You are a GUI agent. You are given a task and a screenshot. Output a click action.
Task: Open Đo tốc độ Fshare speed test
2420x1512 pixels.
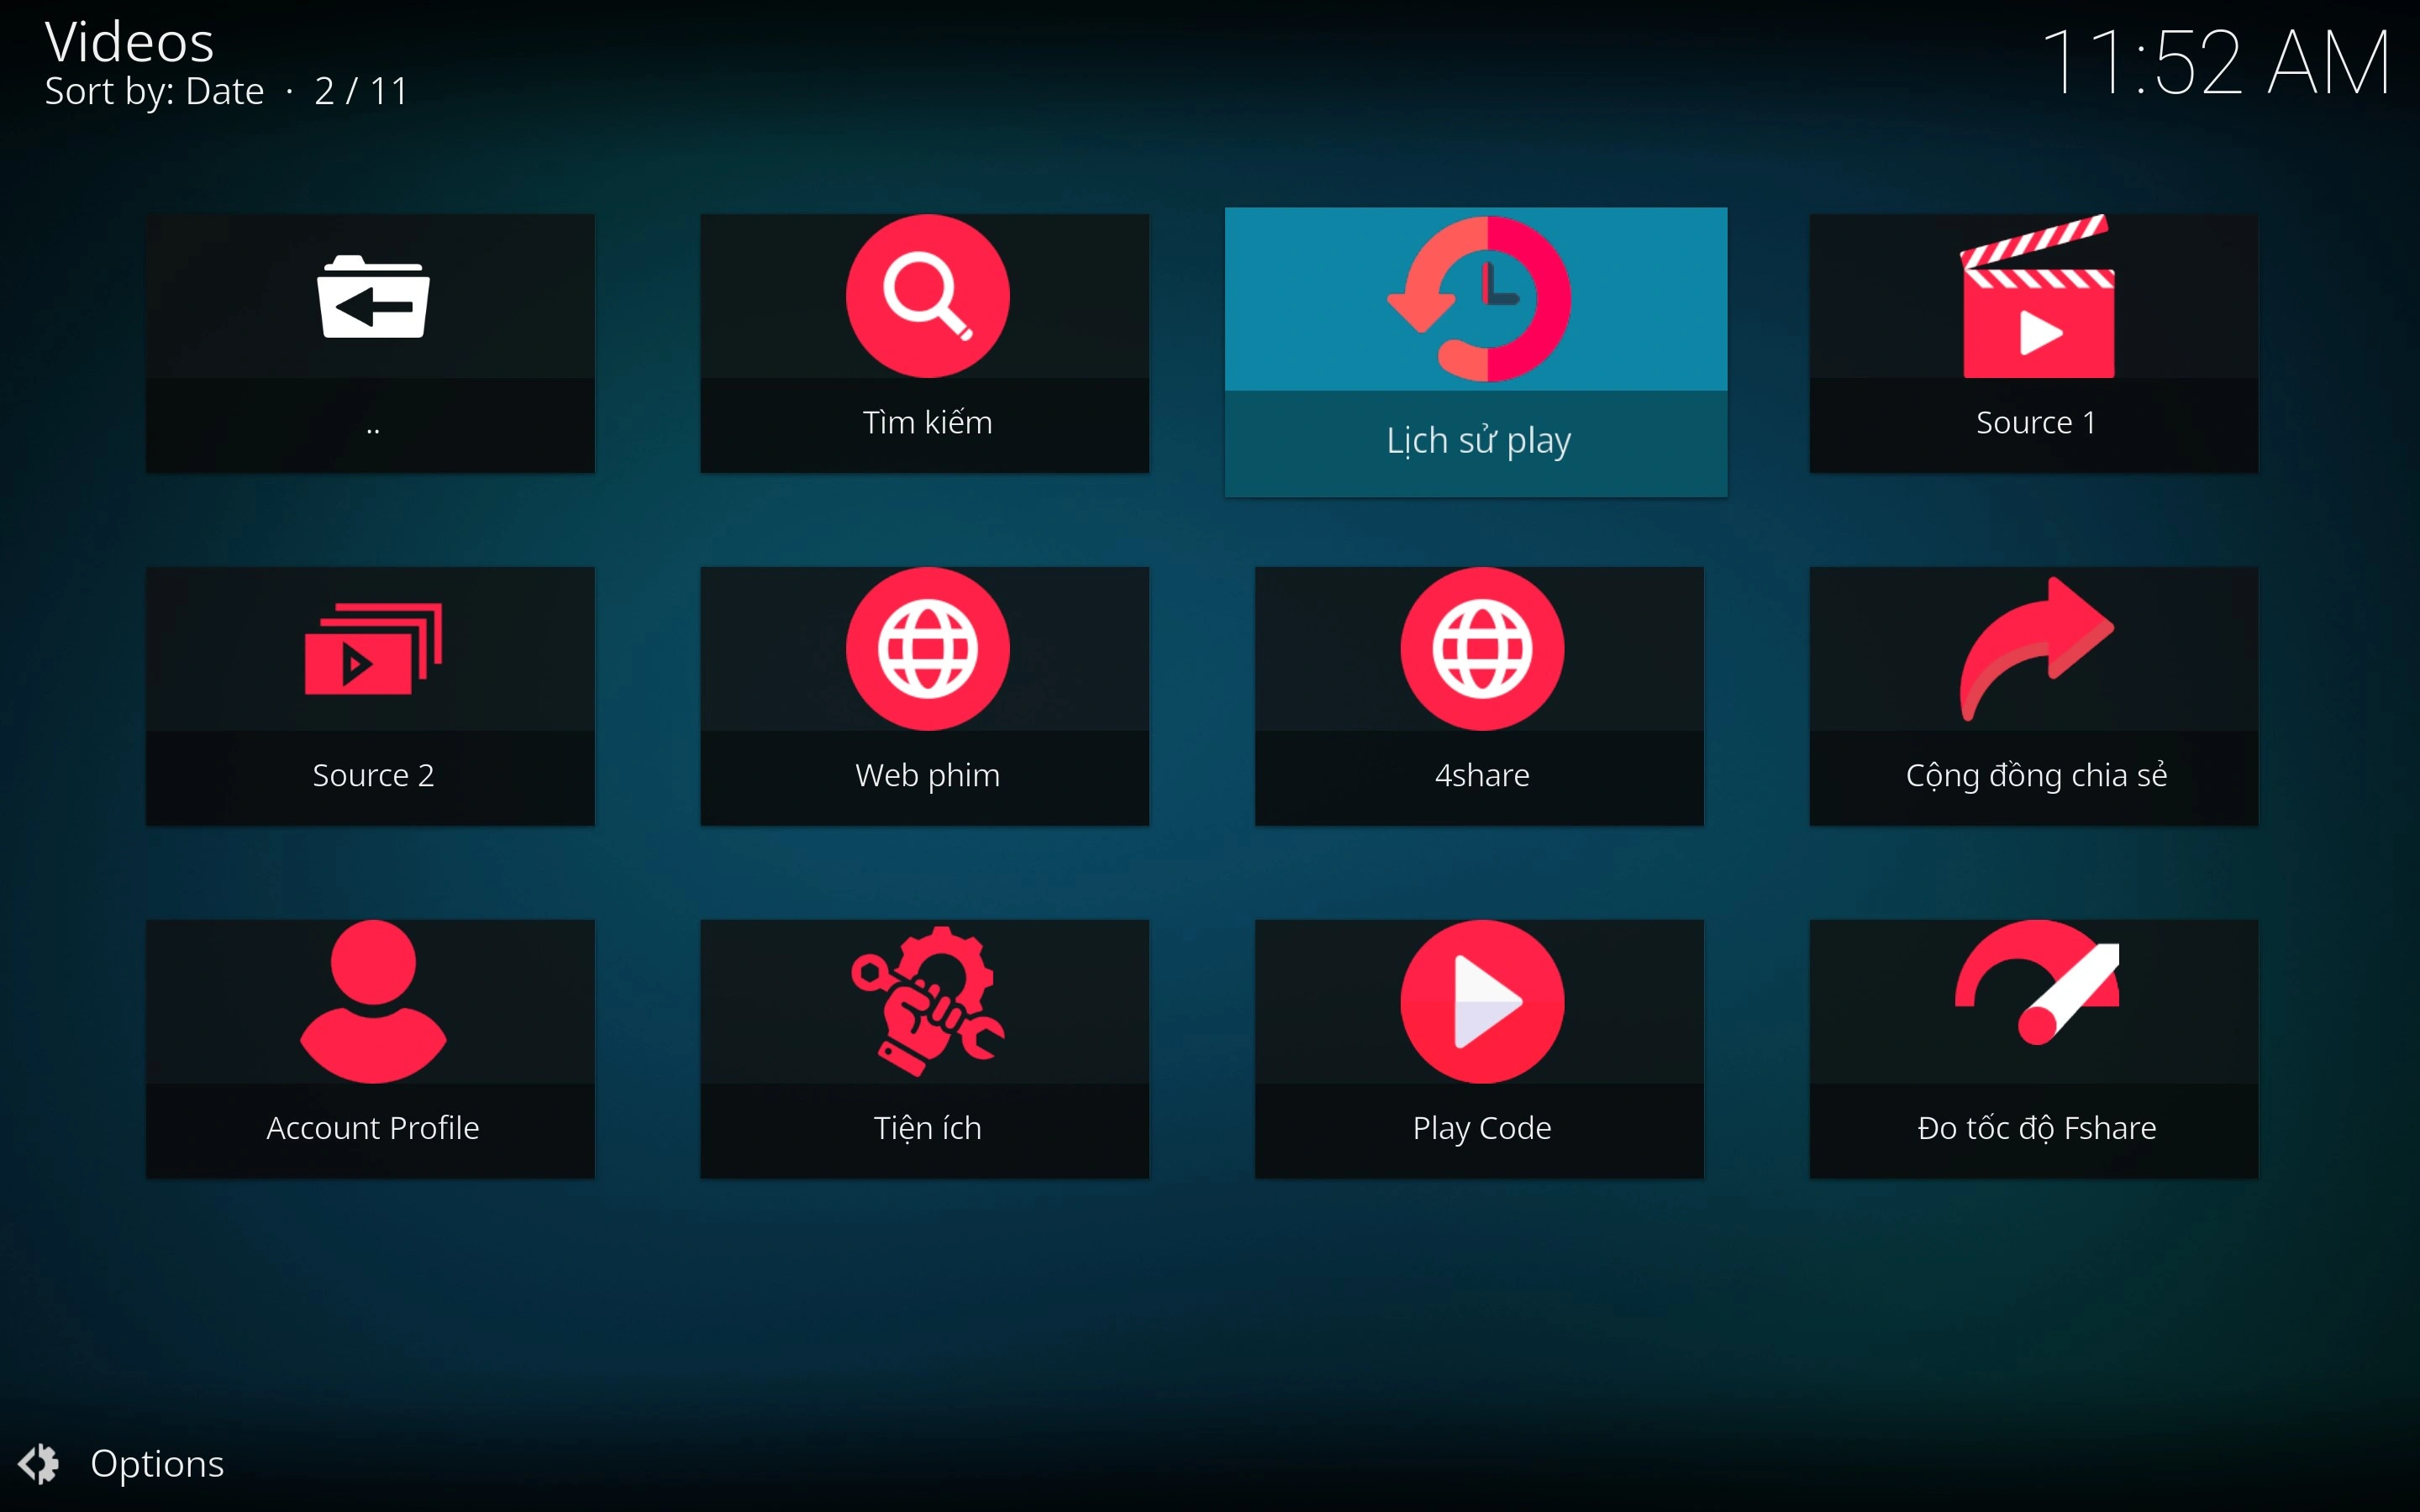pyautogui.click(x=2035, y=1048)
